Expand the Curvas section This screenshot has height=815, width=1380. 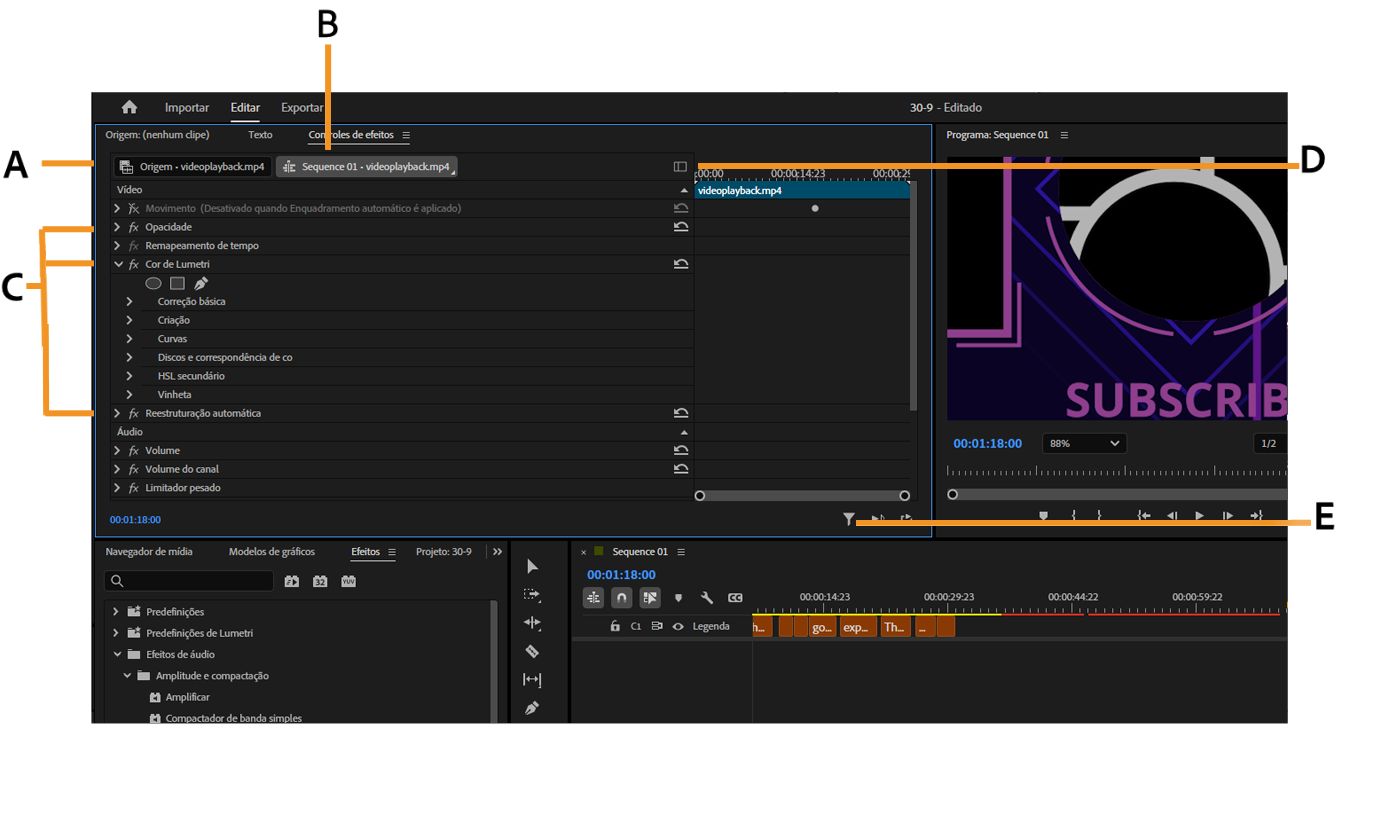coord(129,339)
